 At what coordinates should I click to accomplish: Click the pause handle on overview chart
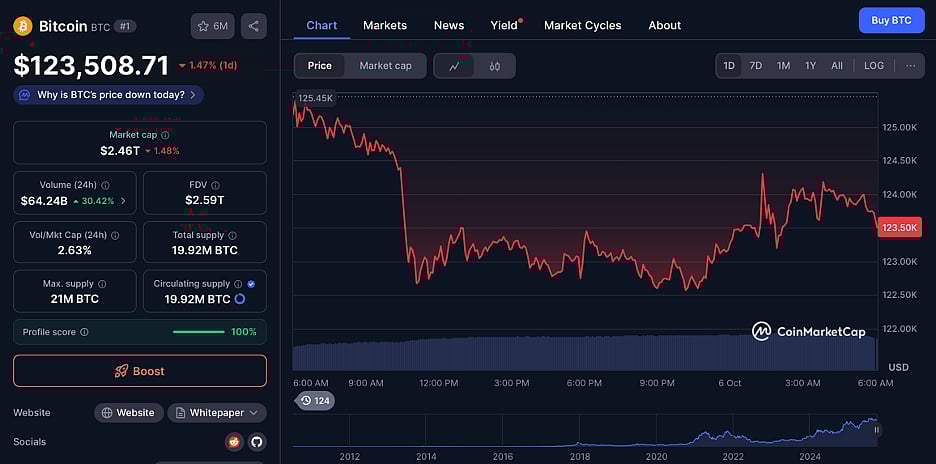coord(877,429)
